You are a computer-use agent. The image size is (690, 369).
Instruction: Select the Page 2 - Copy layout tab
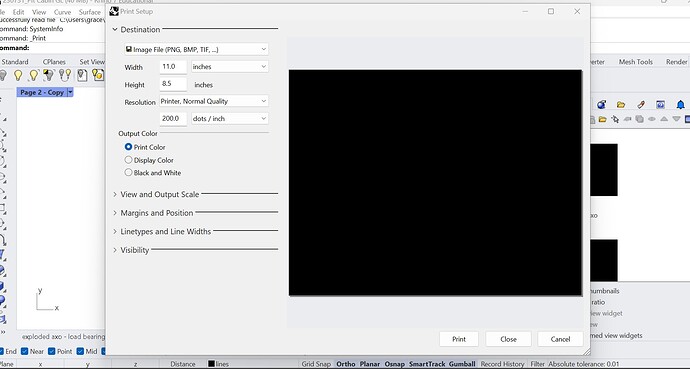tap(42, 92)
